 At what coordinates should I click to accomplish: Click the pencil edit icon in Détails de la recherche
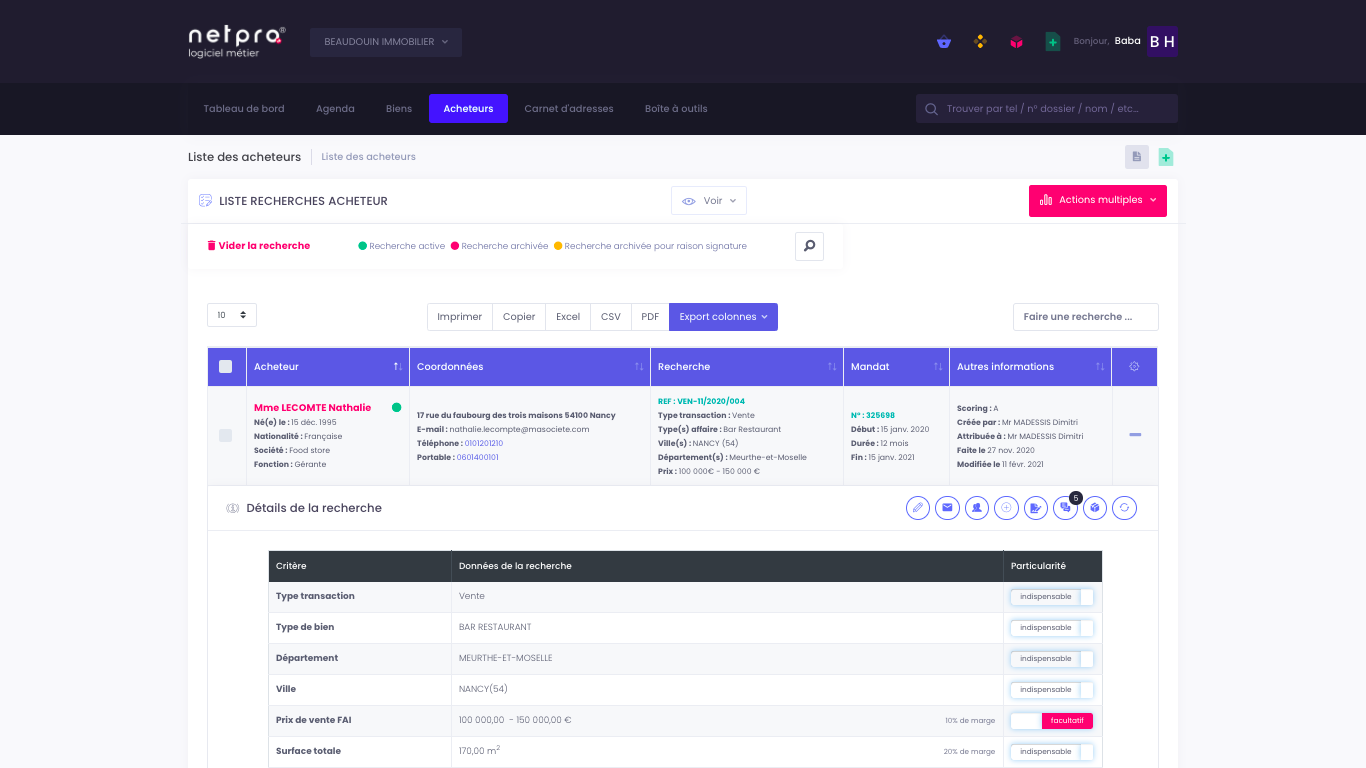(x=918, y=508)
